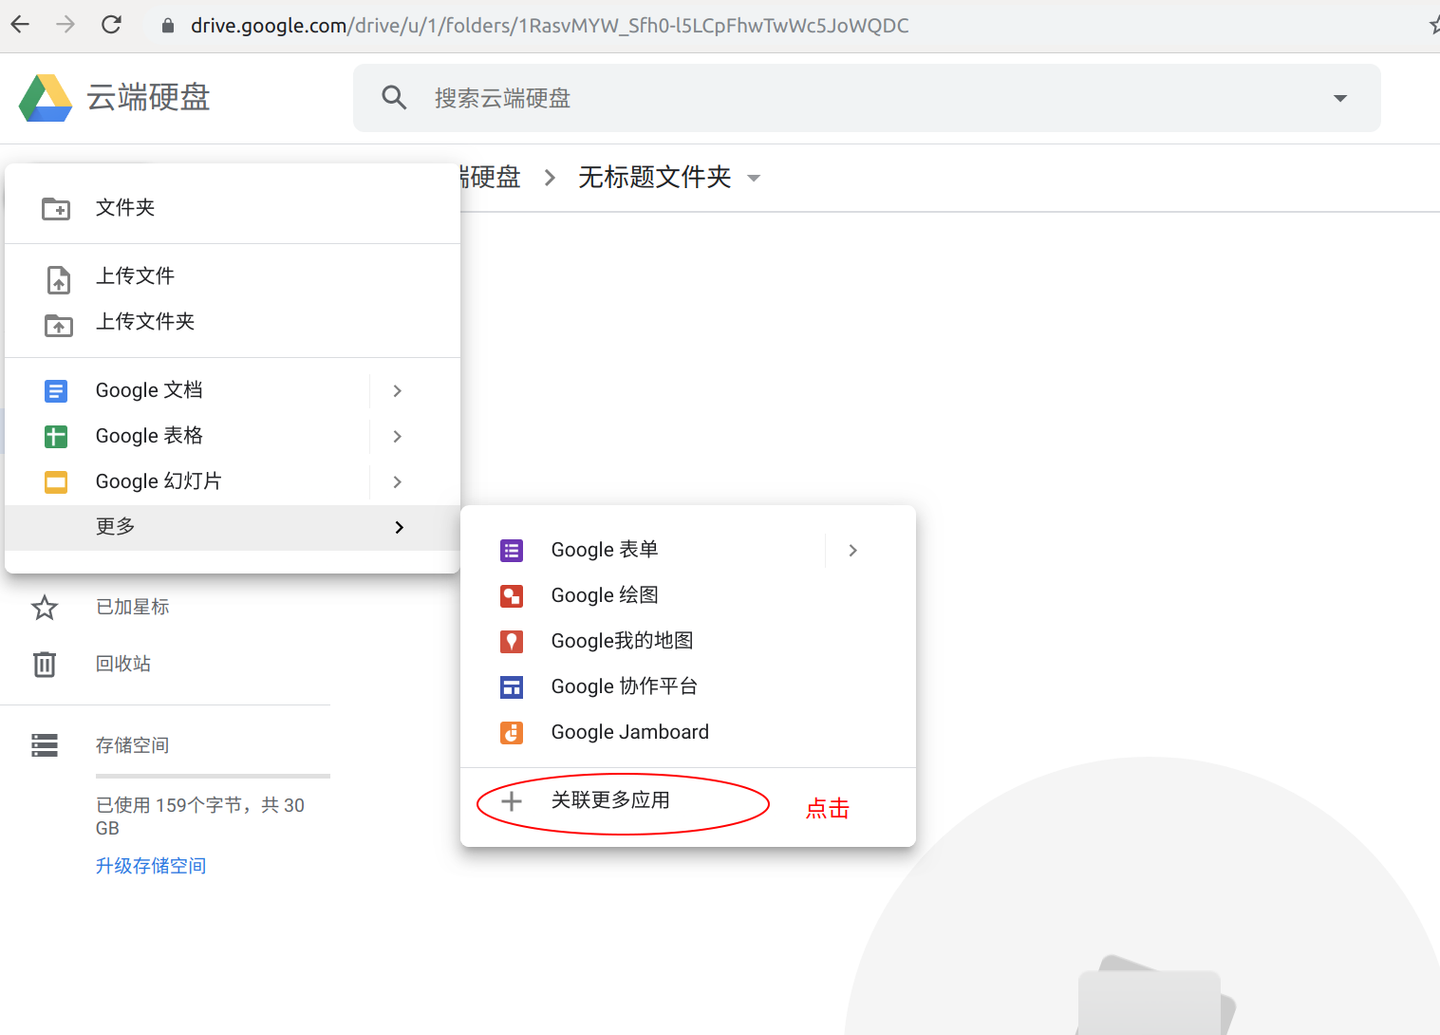Screen dimensions: 1440x1035
Task: Click the red Google Drawings icon
Action: pyautogui.click(x=511, y=597)
